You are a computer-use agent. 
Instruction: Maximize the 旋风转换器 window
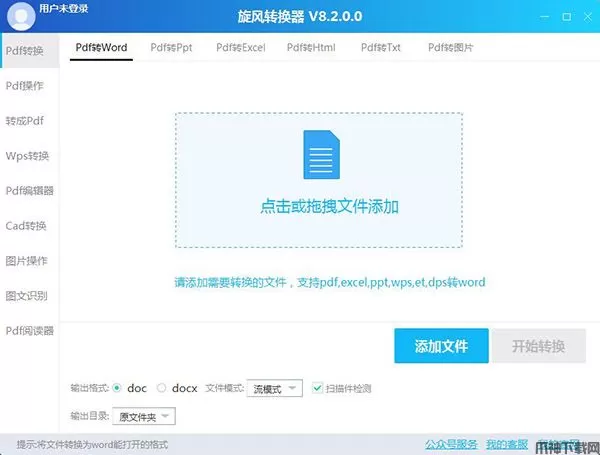pyautogui.click(x=567, y=17)
